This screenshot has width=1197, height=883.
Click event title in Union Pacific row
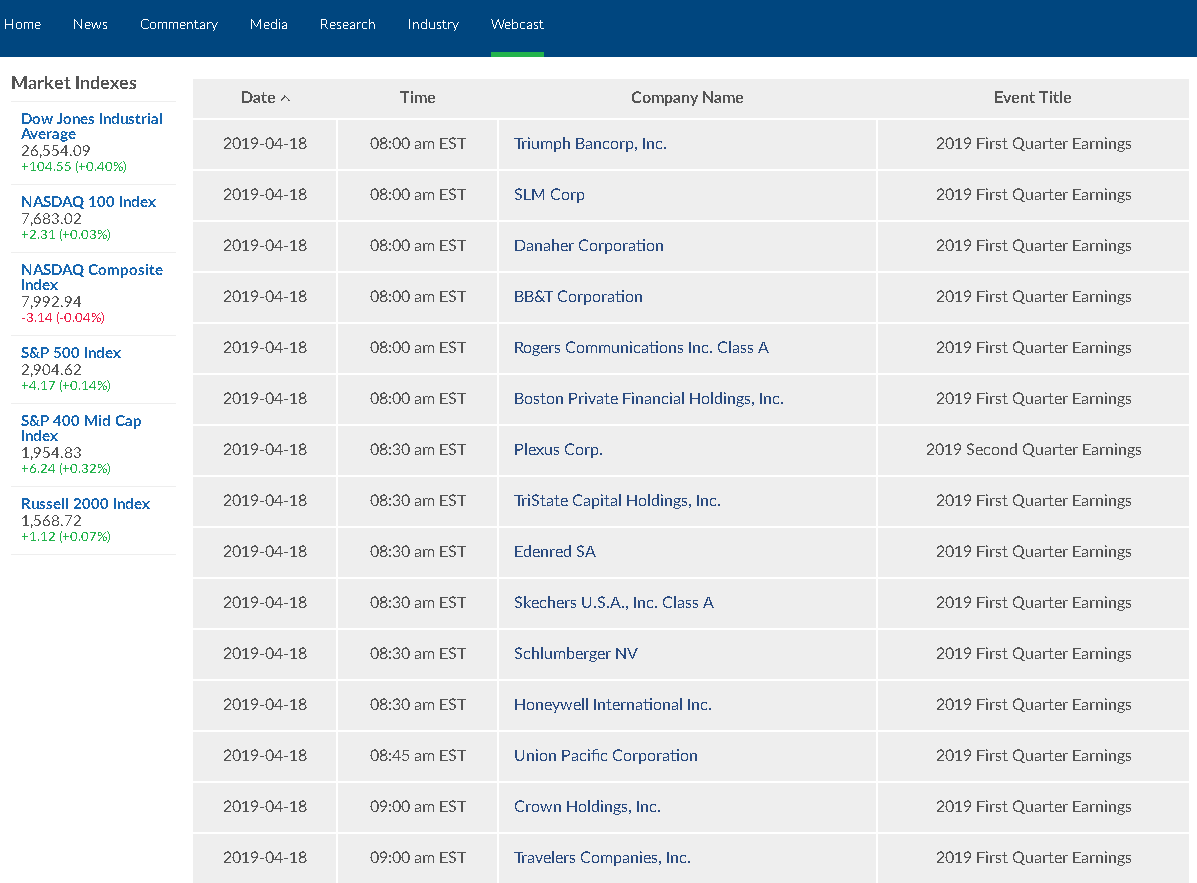coord(1034,756)
